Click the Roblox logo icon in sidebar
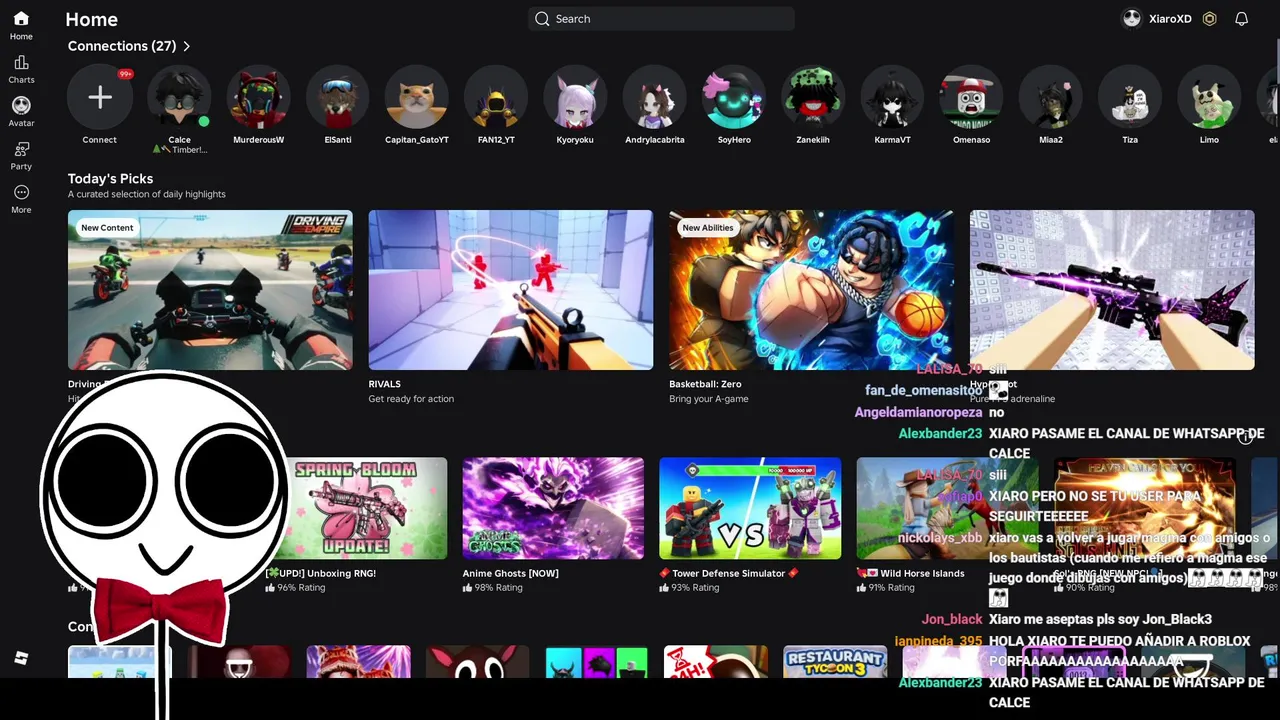This screenshot has height=720, width=1280. tap(21, 658)
